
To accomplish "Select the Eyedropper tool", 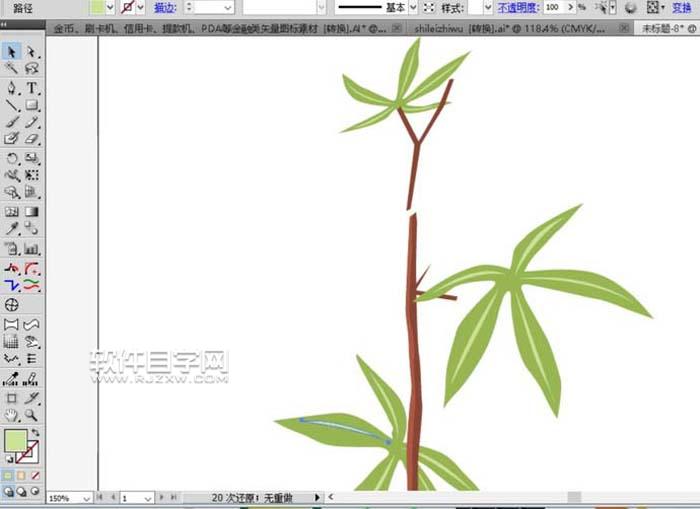I will click(x=12, y=229).
